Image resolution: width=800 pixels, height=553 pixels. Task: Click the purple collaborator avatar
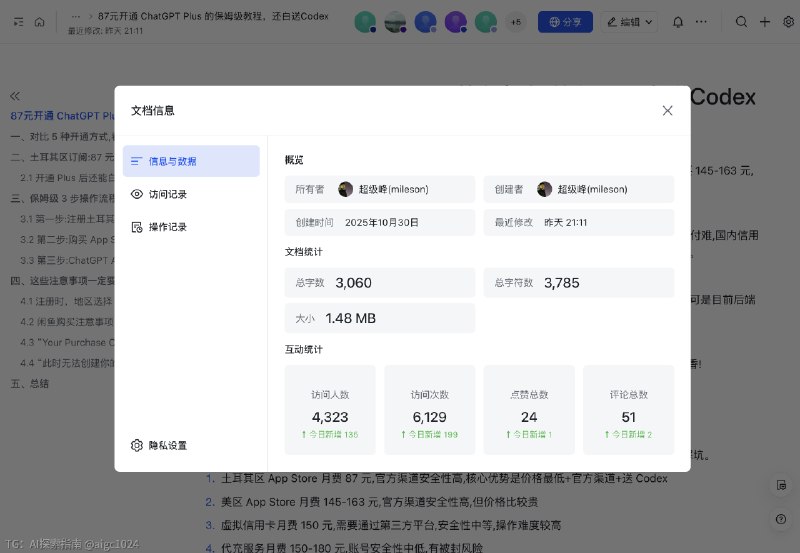(x=456, y=22)
